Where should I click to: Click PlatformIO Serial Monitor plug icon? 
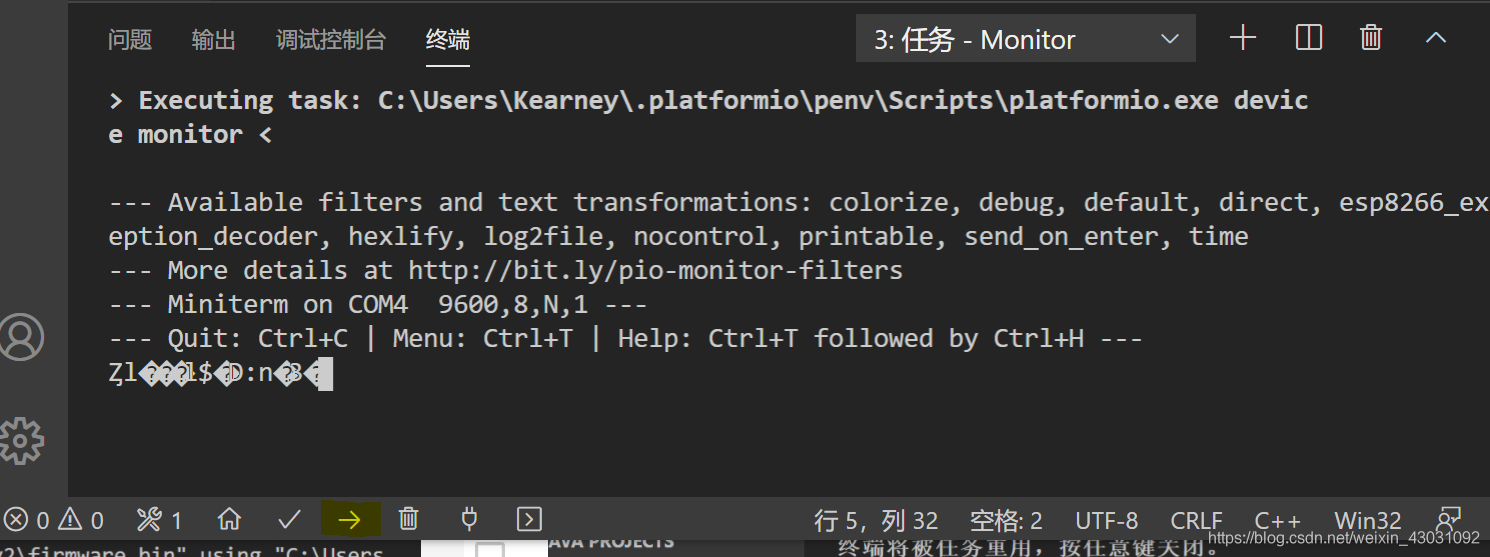[468, 519]
